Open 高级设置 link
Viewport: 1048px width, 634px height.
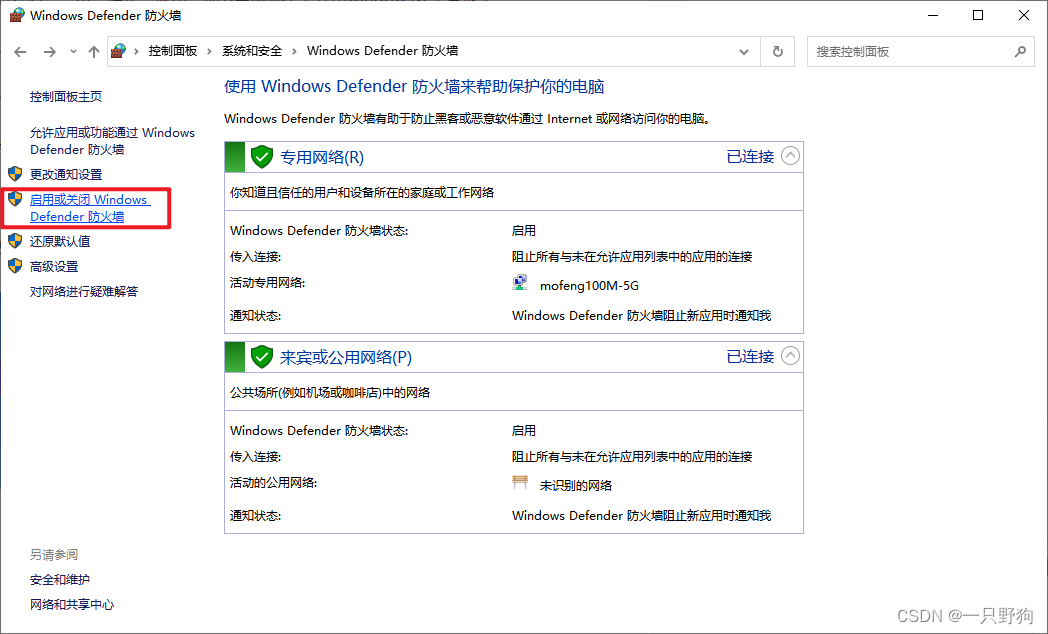53,267
